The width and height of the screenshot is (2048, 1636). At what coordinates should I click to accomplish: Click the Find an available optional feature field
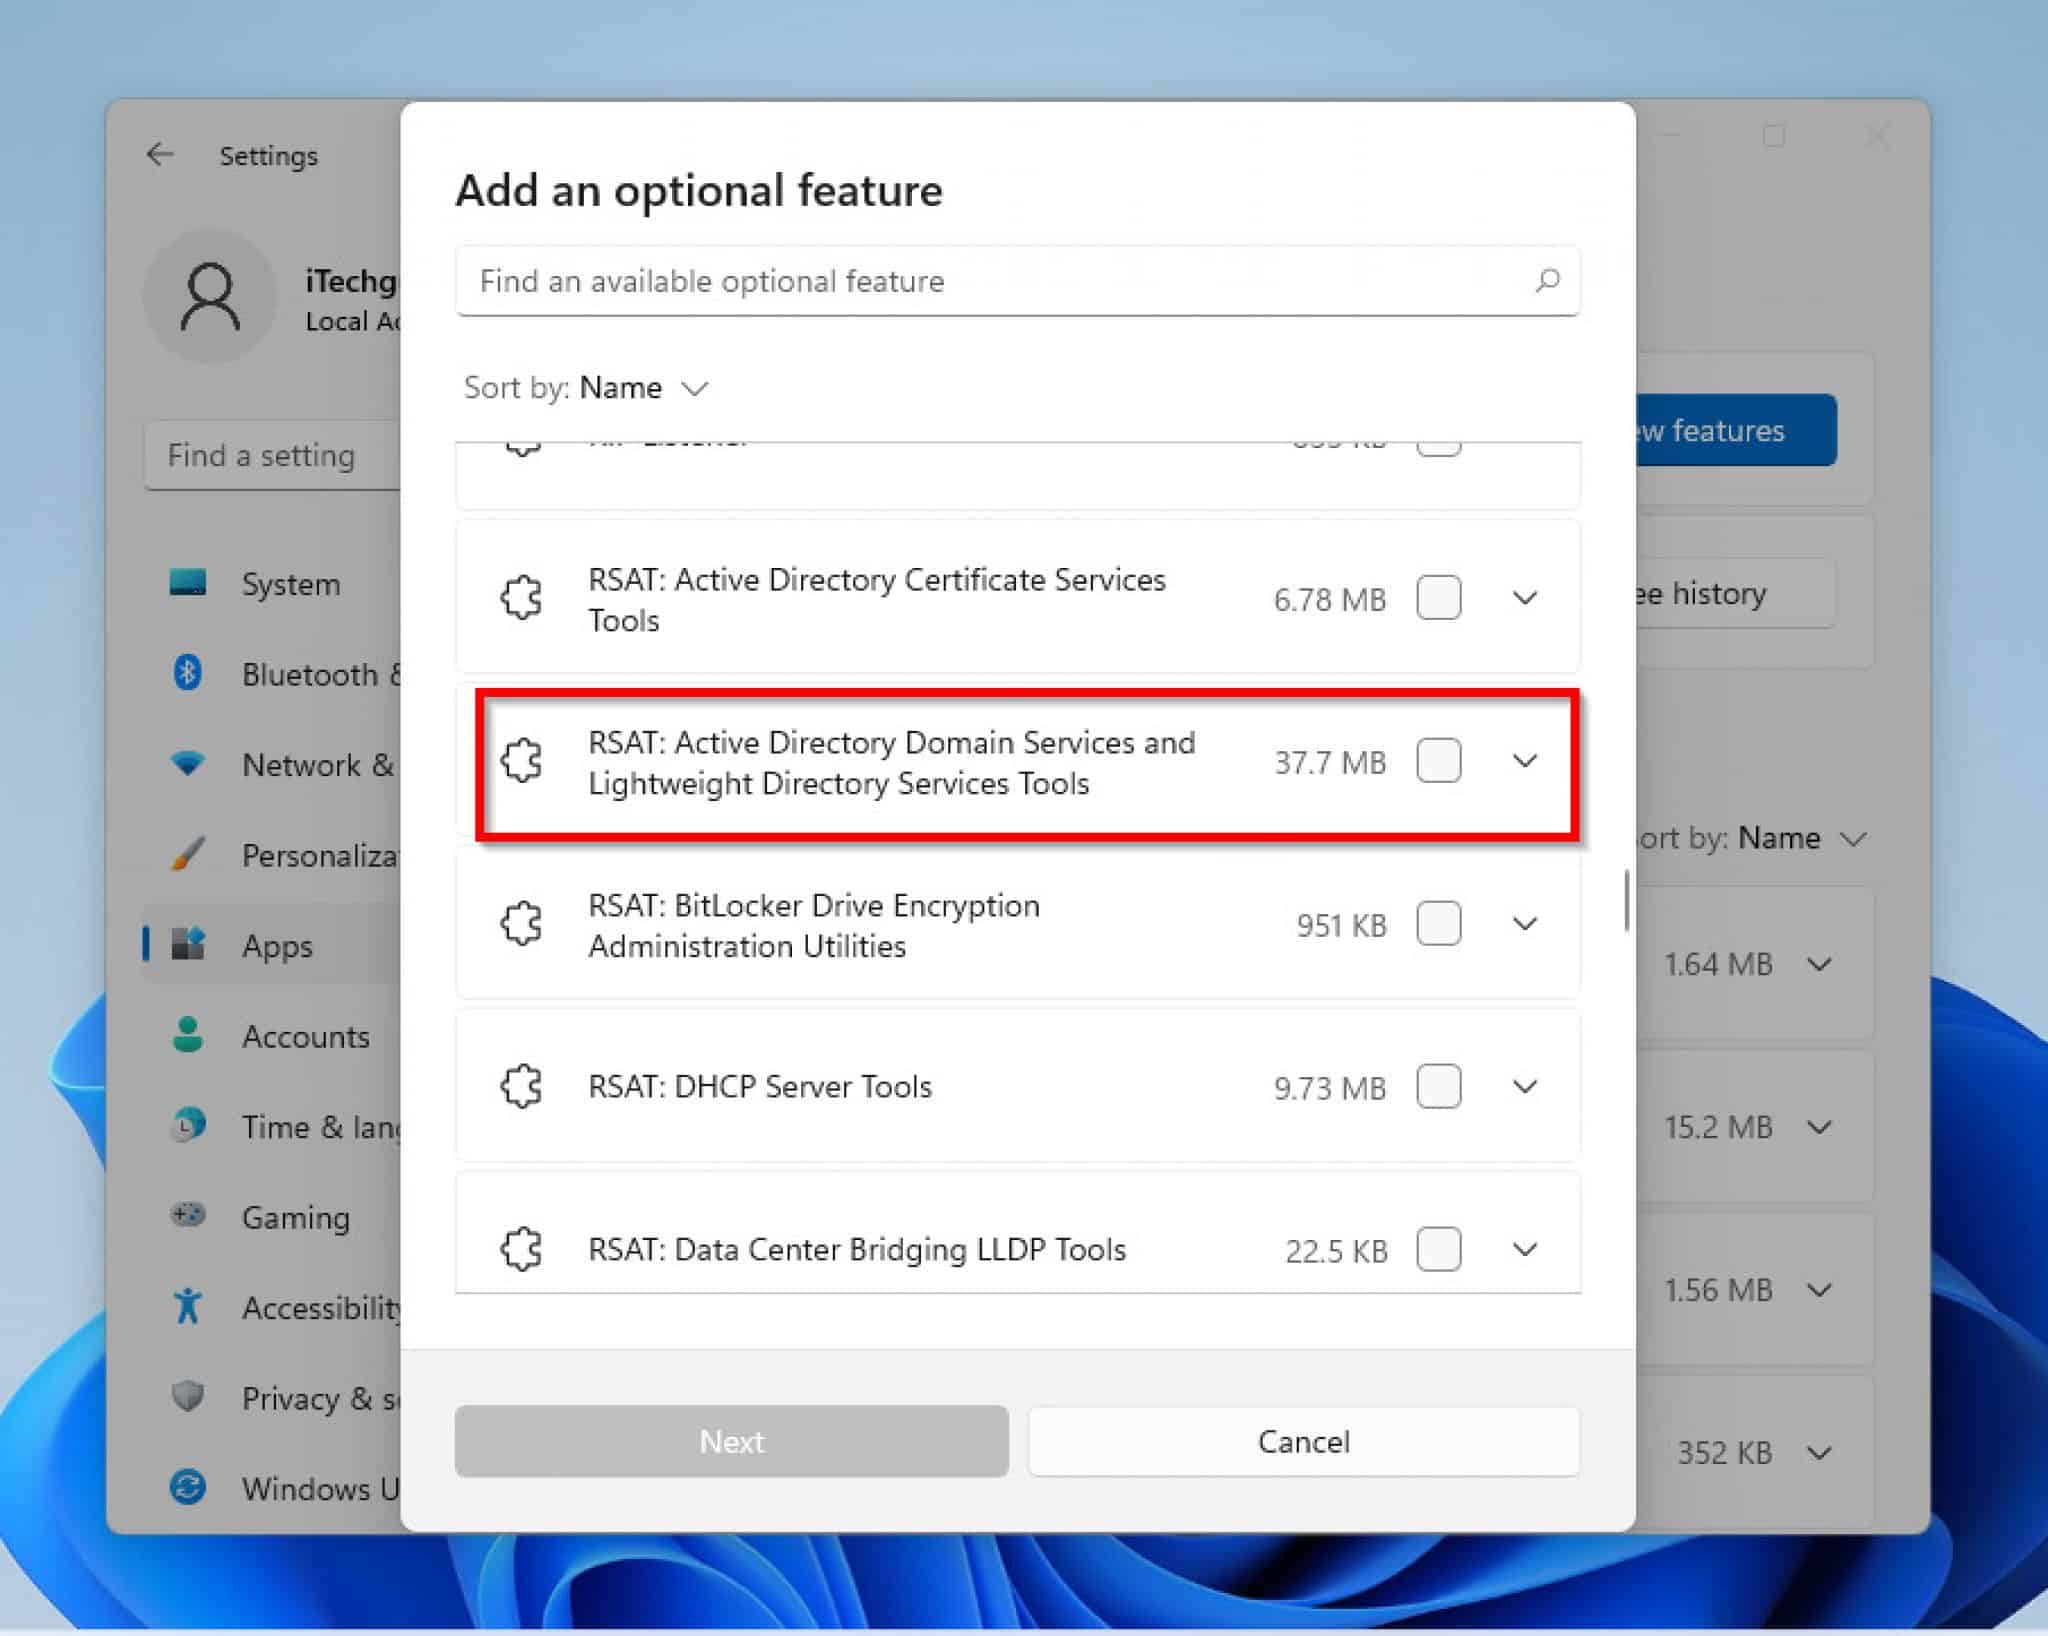point(1017,281)
